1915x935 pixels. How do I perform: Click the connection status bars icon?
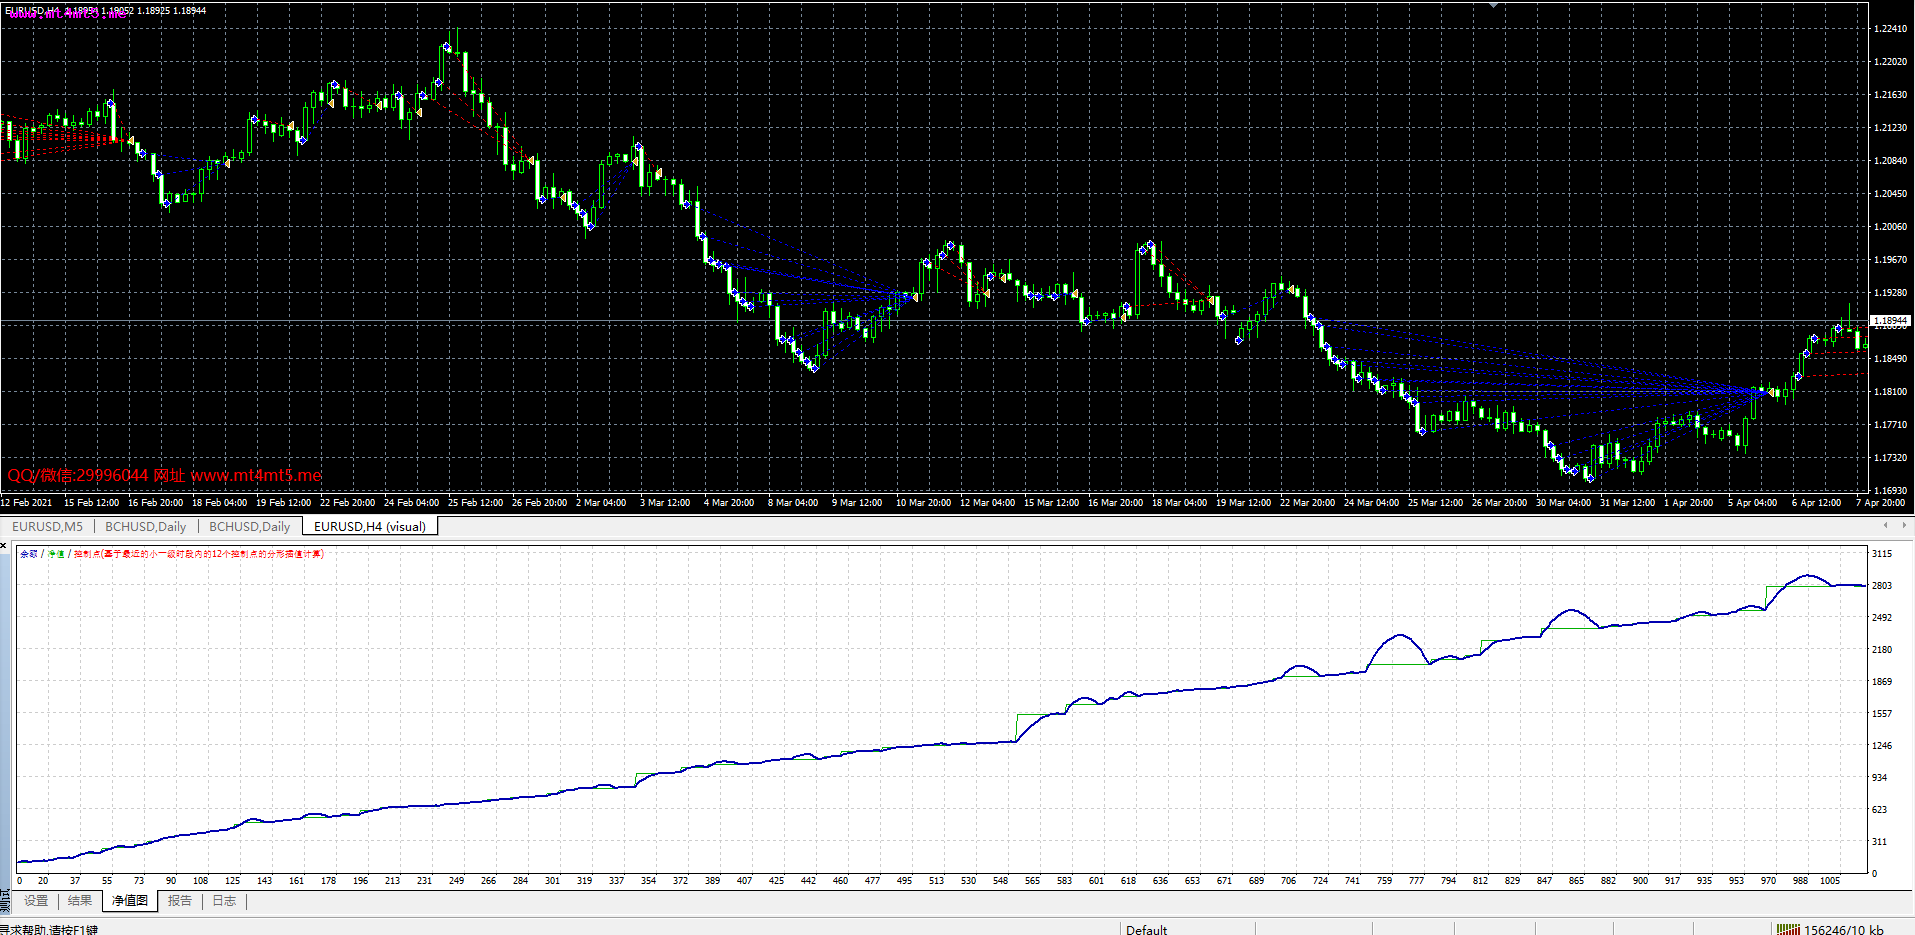(x=1788, y=929)
